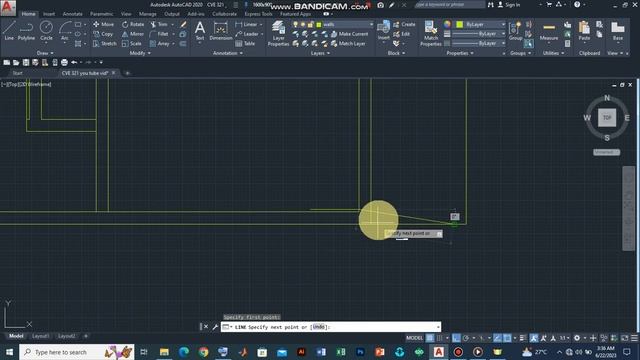Image resolution: width=640 pixels, height=360 pixels.
Task: Click the MODEL space button
Action: pyautogui.click(x=414, y=338)
